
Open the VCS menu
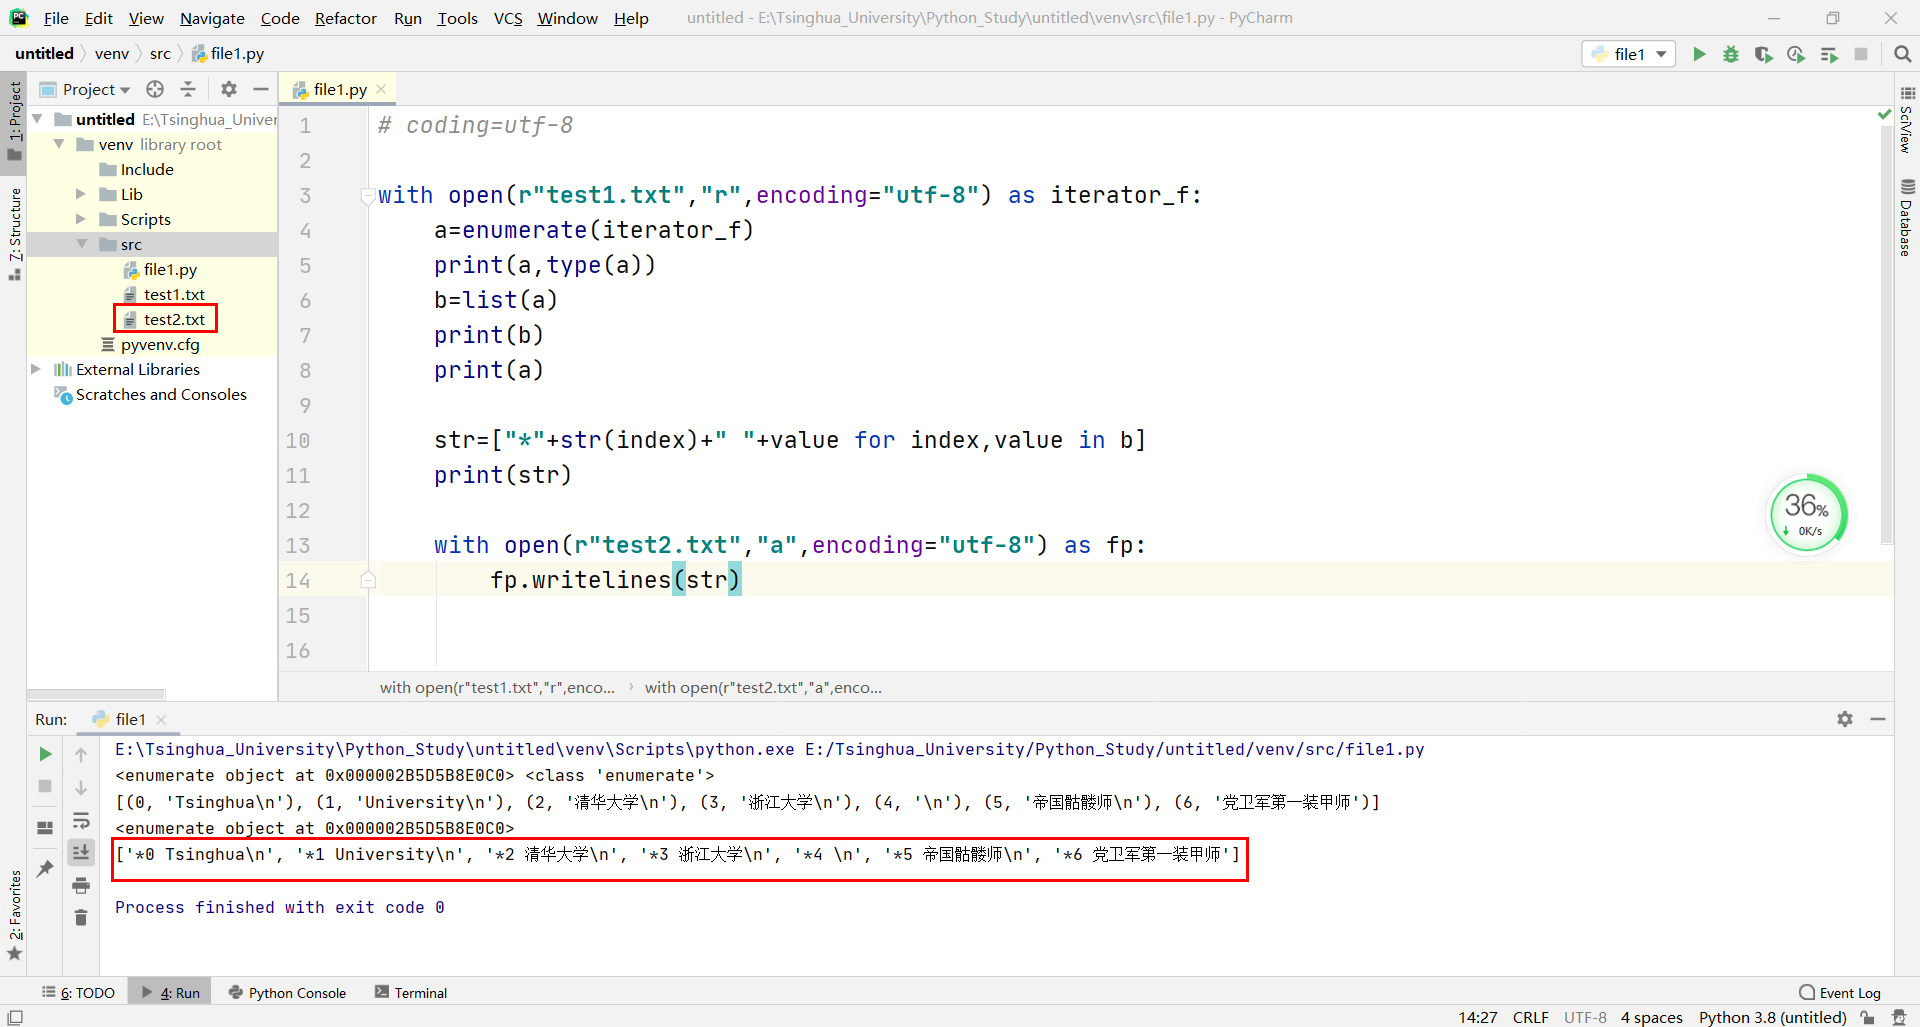pos(508,18)
